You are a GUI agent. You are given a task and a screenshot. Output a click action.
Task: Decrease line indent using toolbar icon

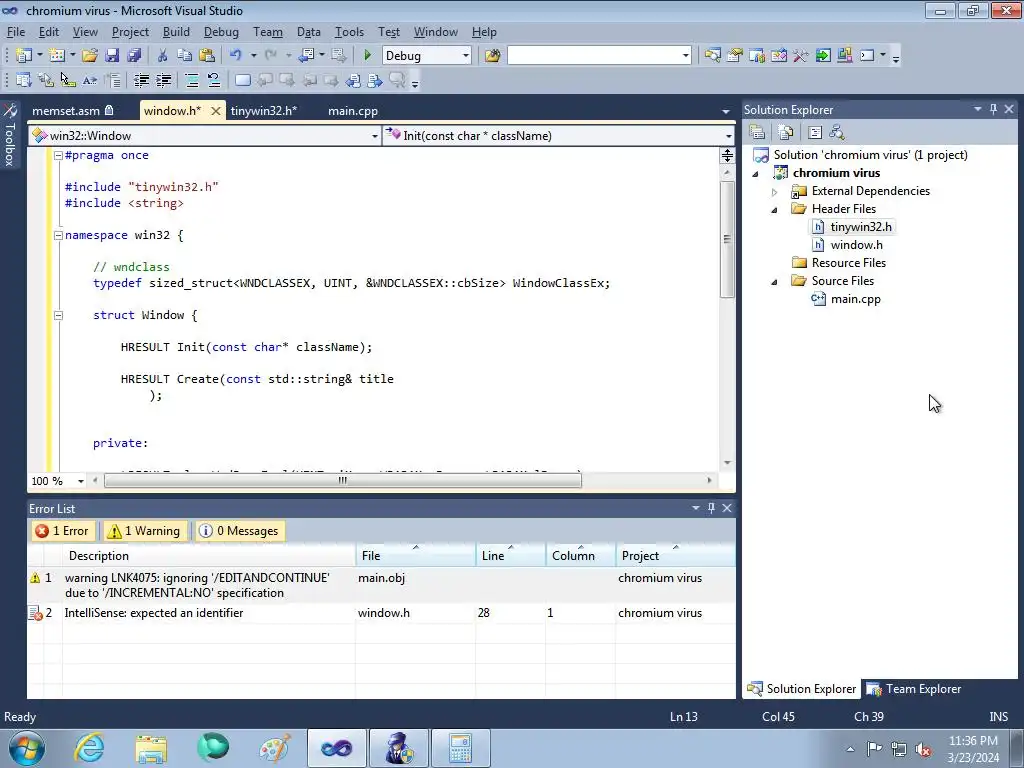[x=141, y=80]
